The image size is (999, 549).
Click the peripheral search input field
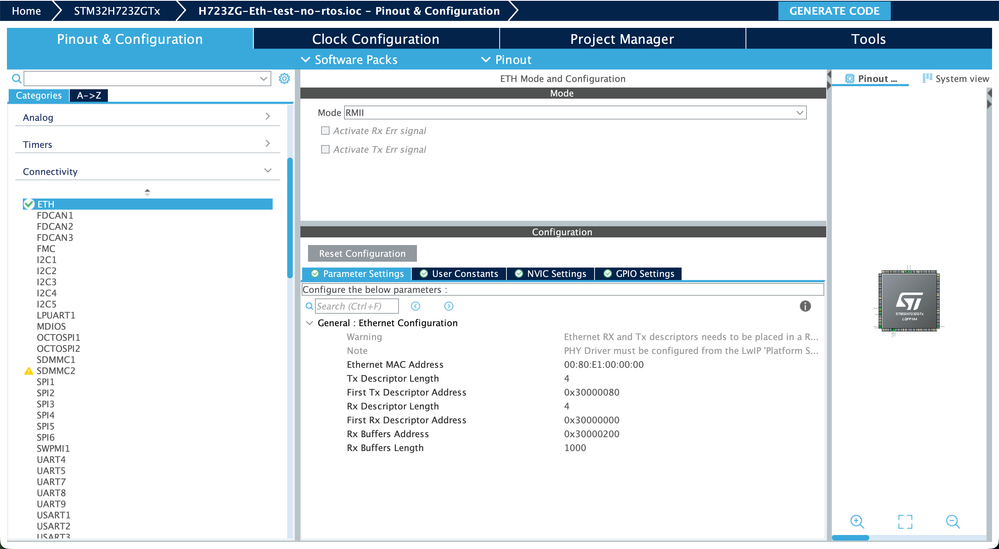coord(147,78)
